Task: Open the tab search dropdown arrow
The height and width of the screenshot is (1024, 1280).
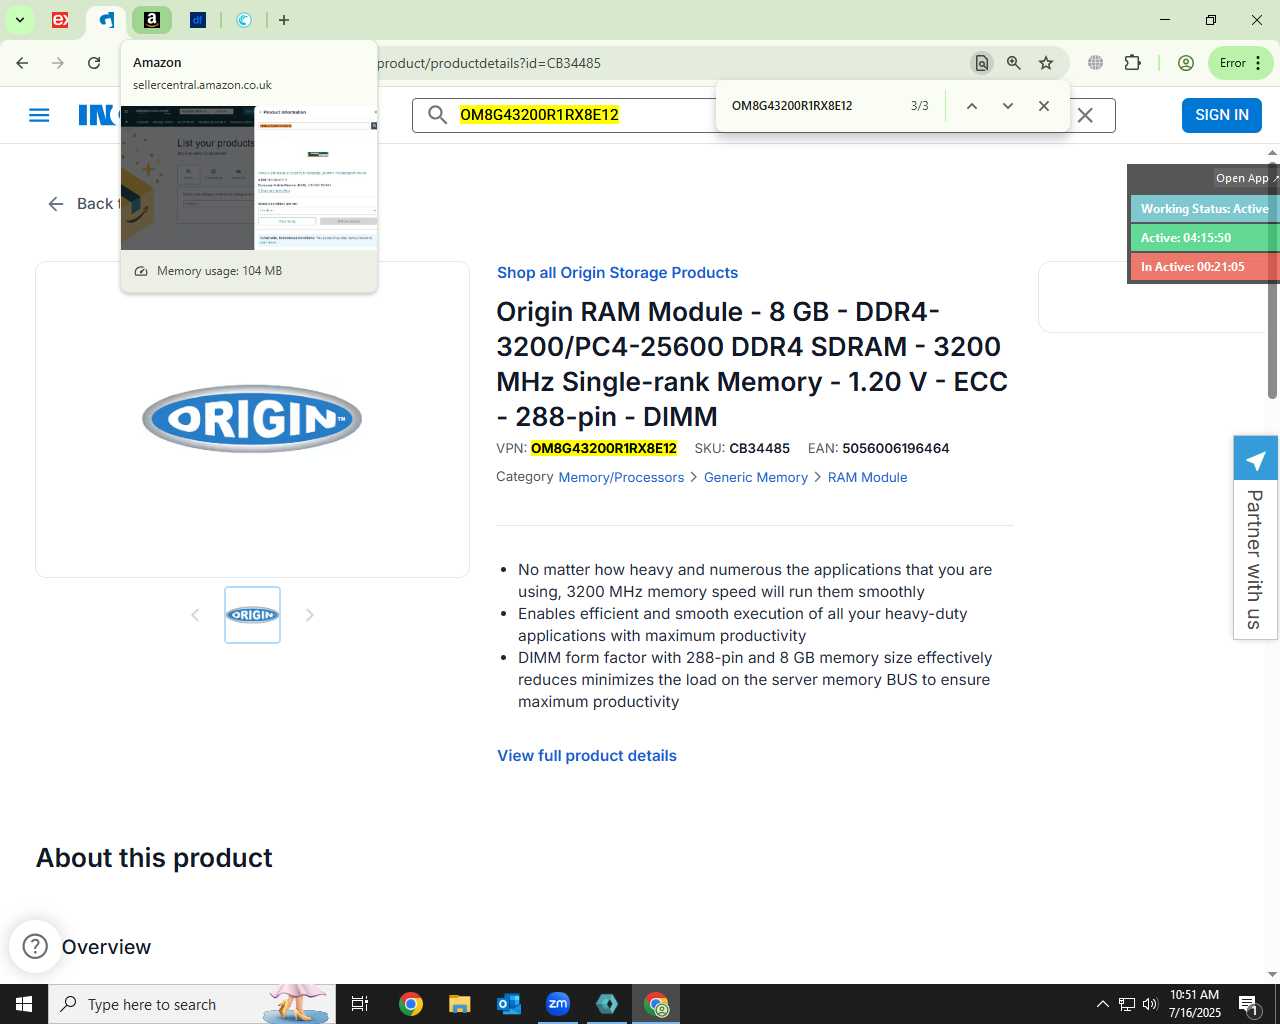Action: pyautogui.click(x=19, y=20)
